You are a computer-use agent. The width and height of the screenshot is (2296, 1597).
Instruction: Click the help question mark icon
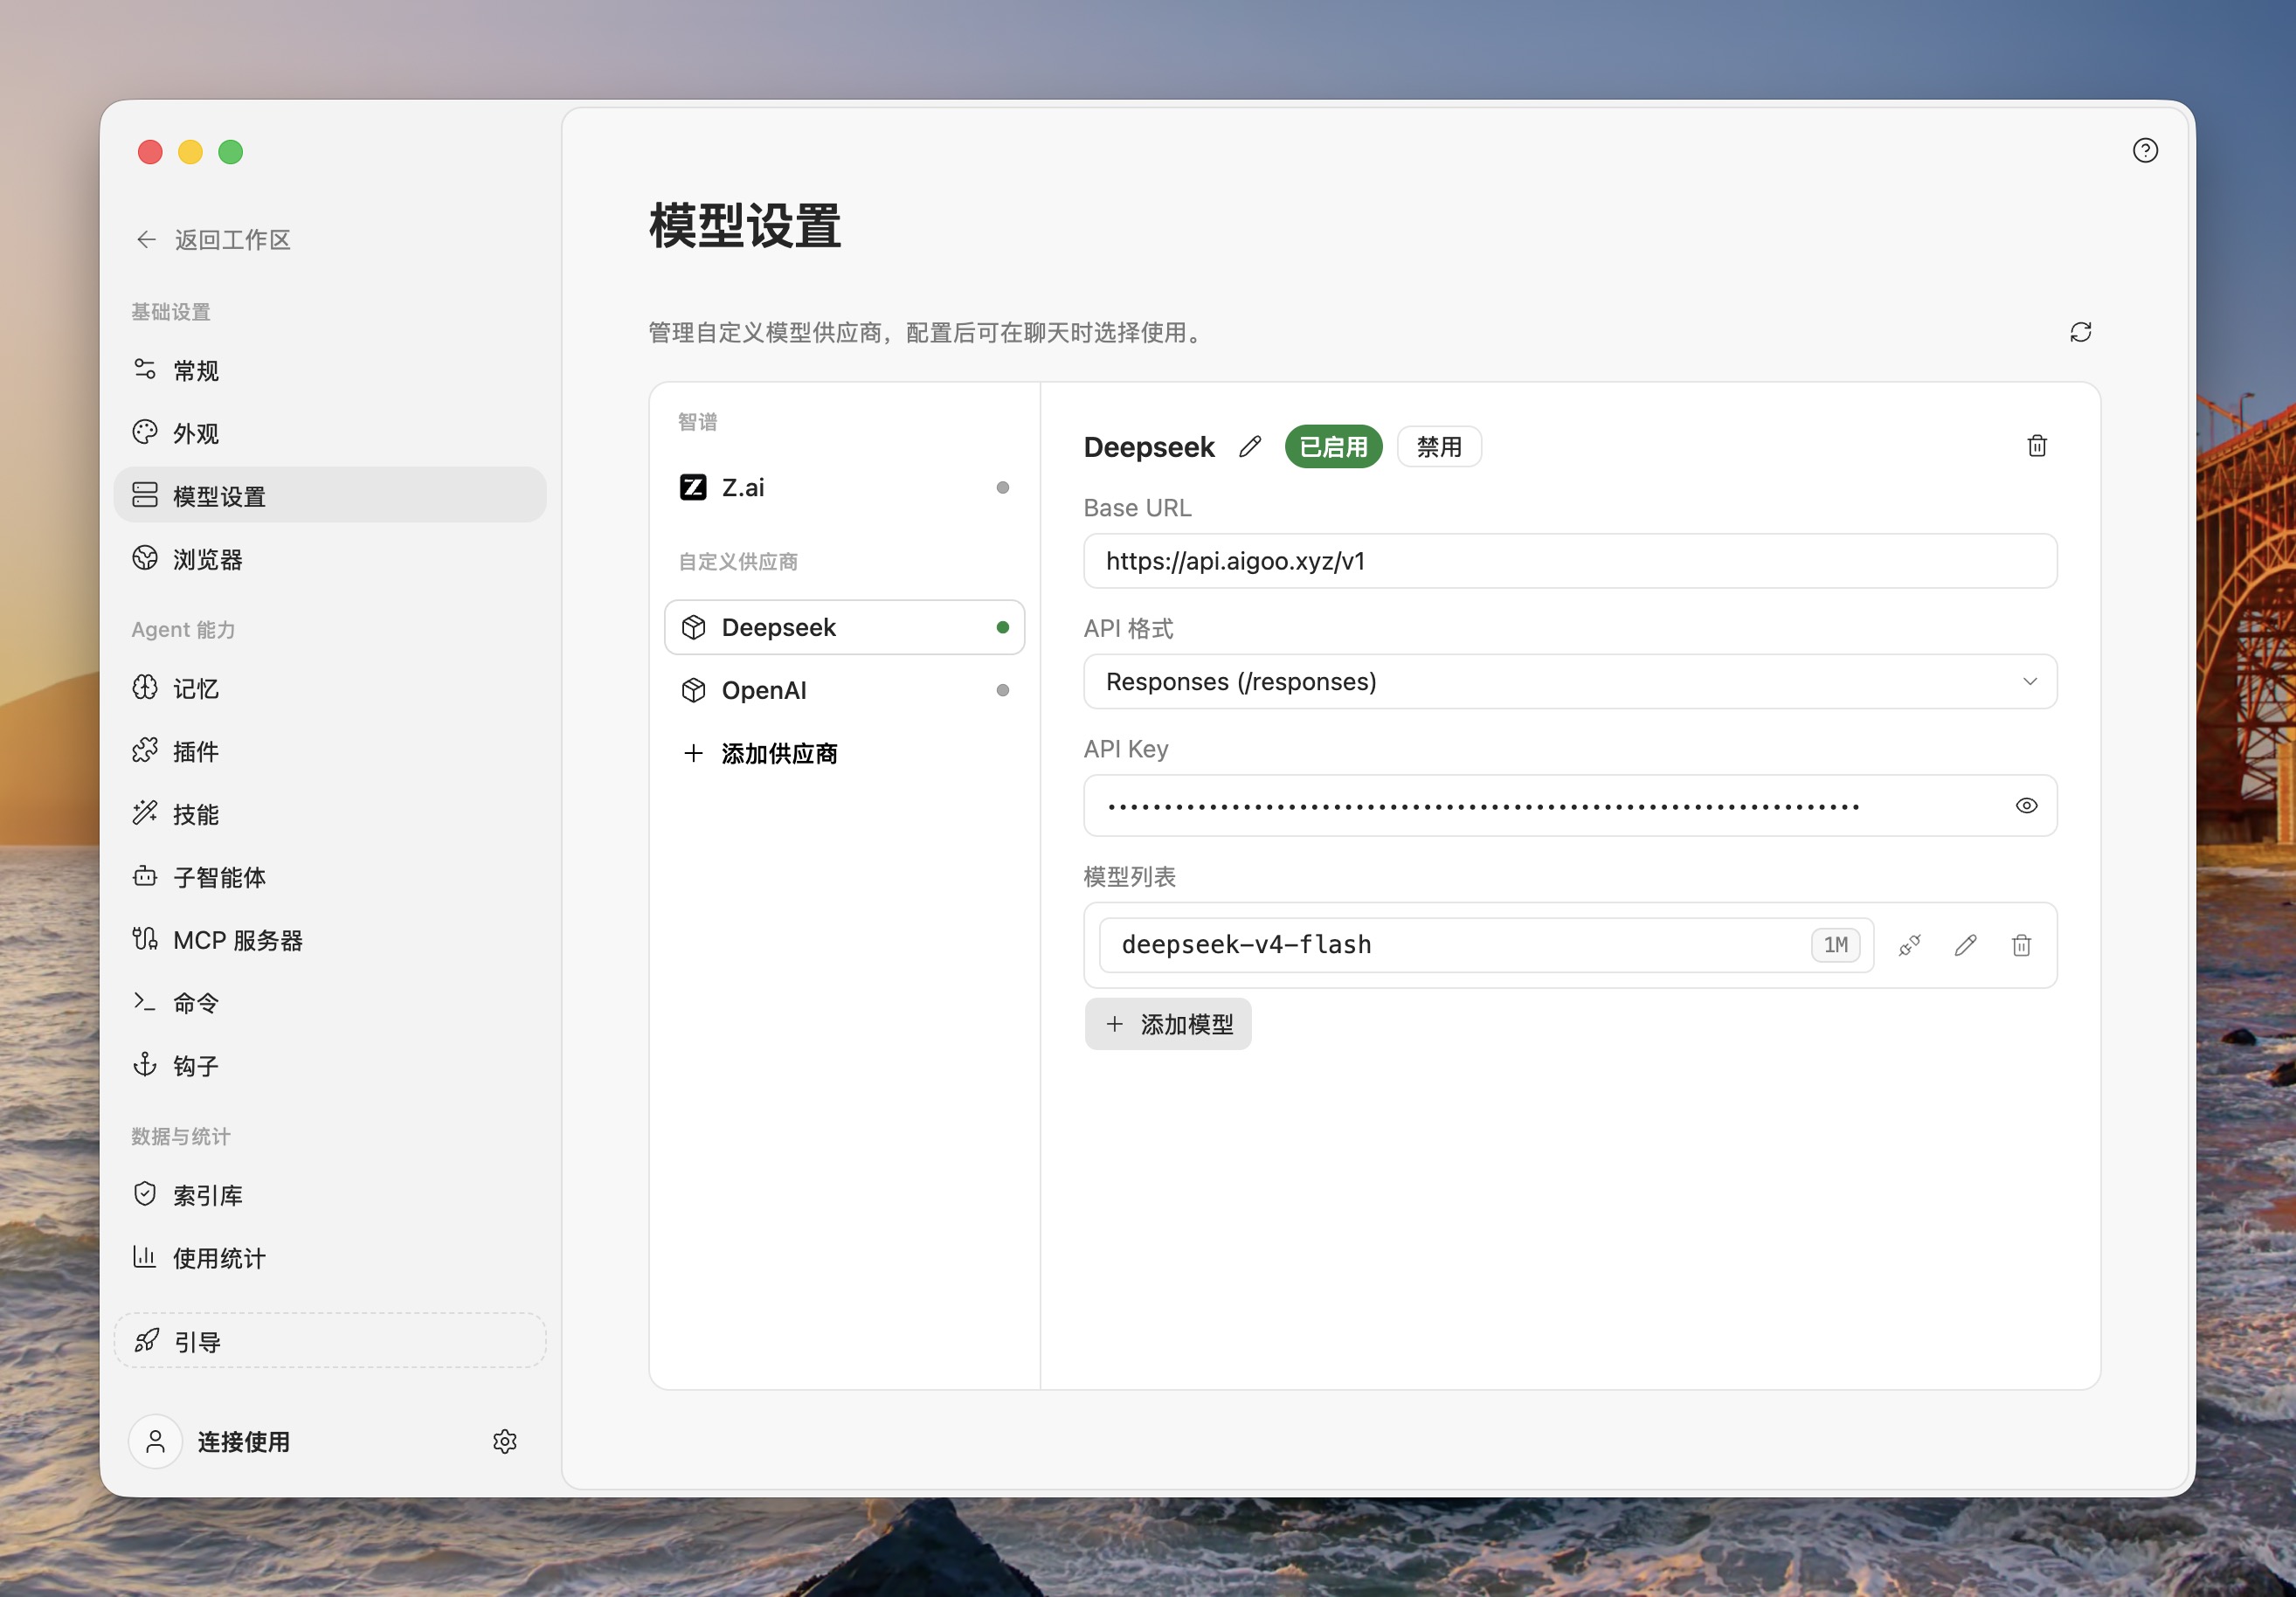(2144, 150)
